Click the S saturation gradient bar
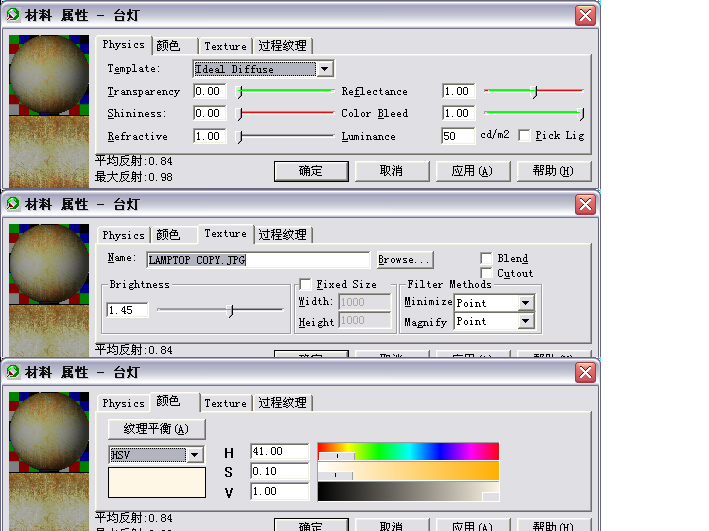The width and height of the screenshot is (709, 531). click(x=408, y=471)
